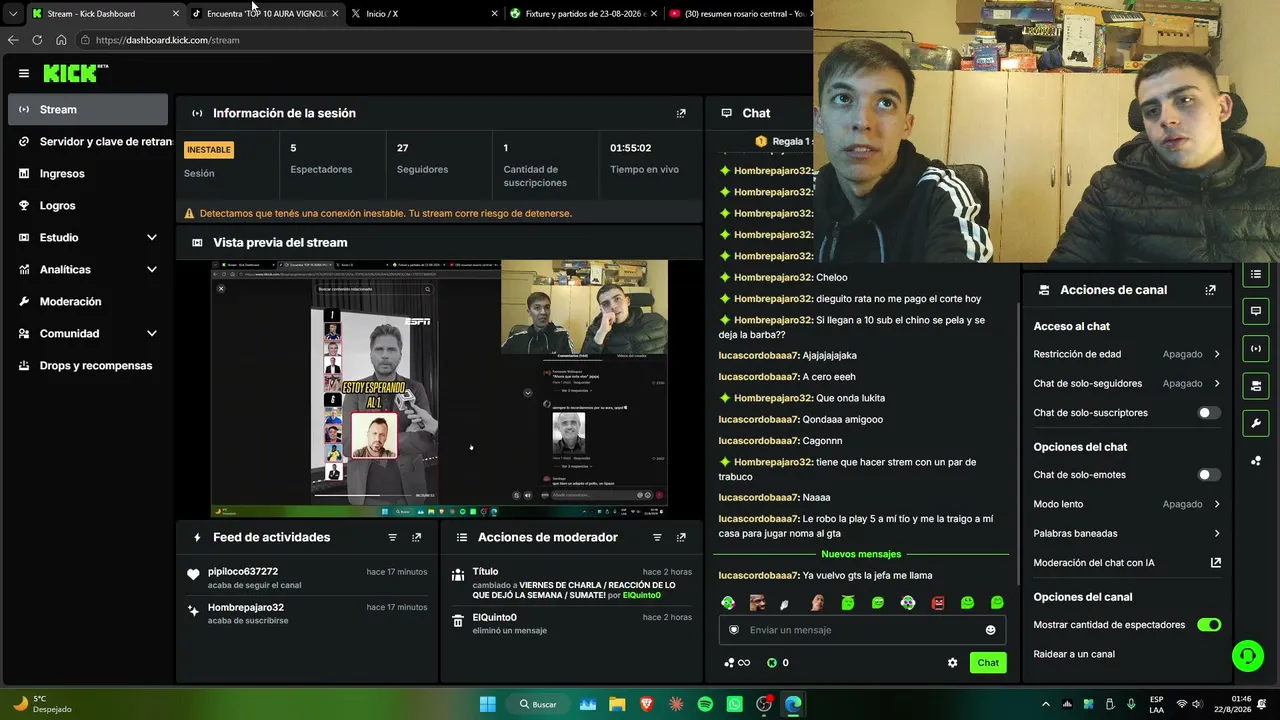Viewport: 1280px width, 720px height.
Task: Click the green Chat send button
Action: point(988,663)
